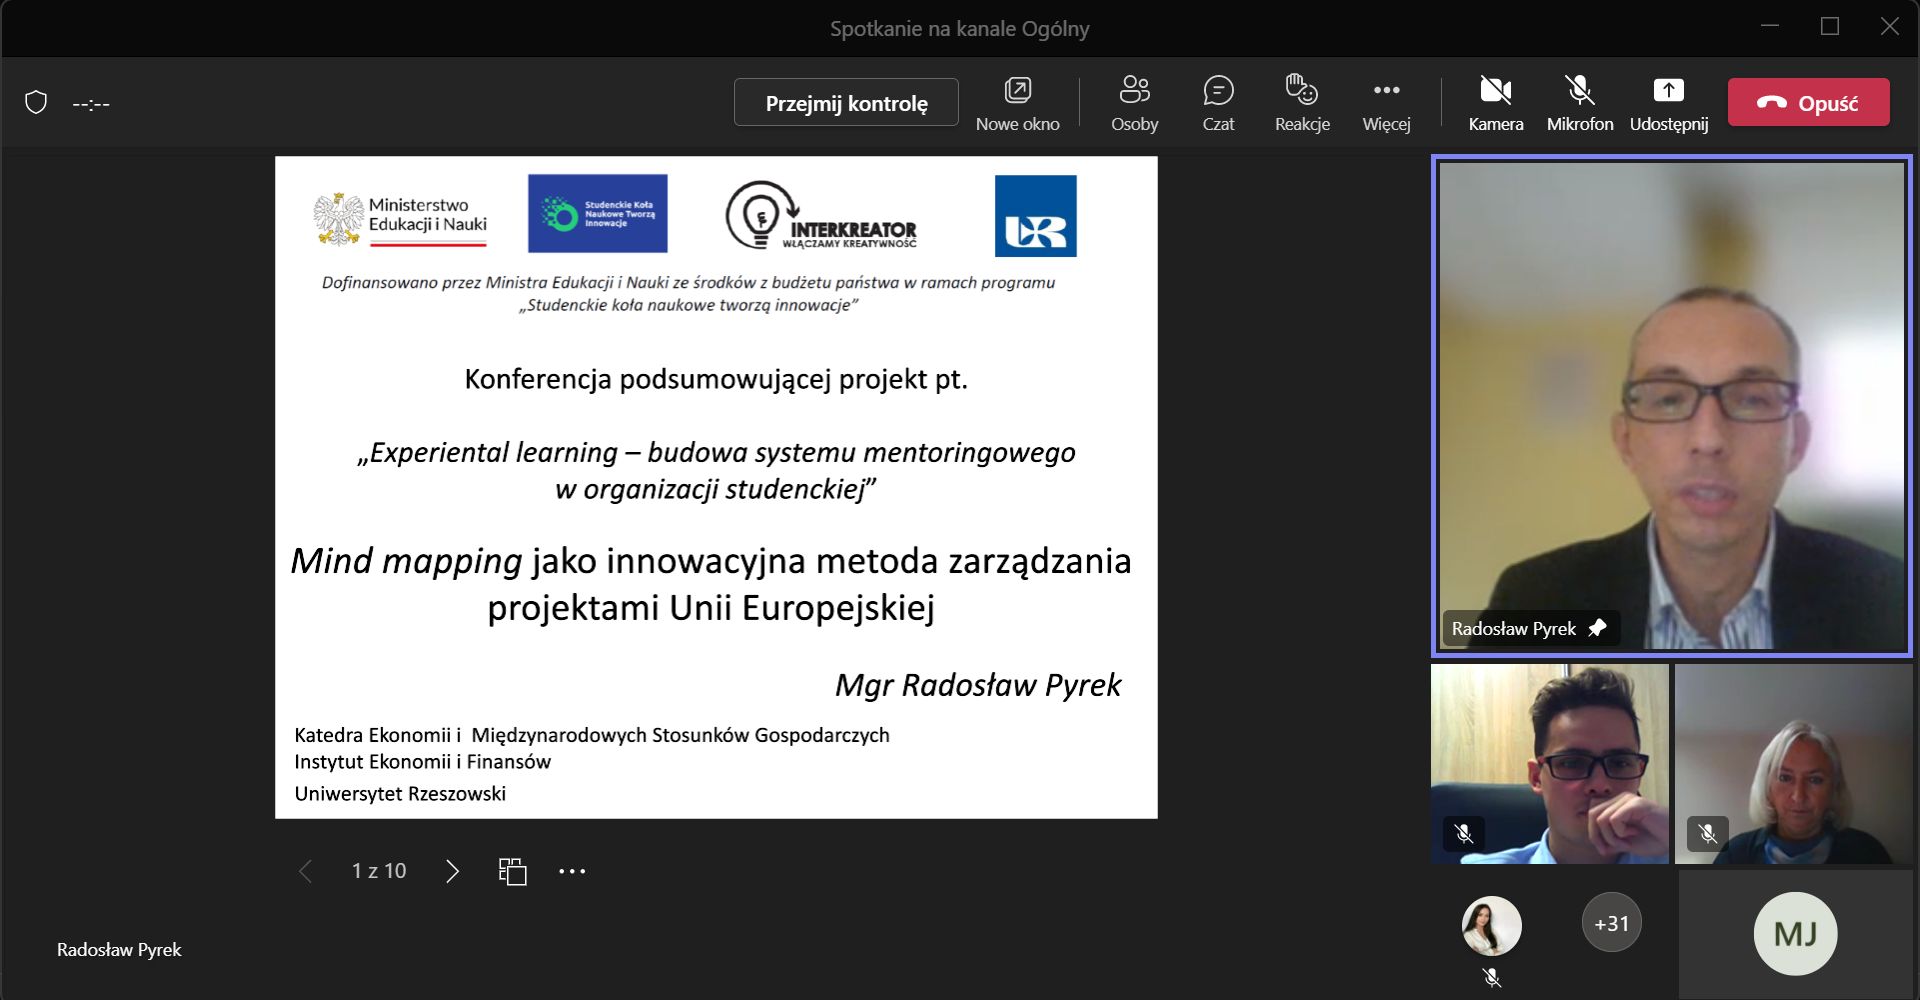
Task: Select the MJ participant avatar
Action: pos(1795,934)
